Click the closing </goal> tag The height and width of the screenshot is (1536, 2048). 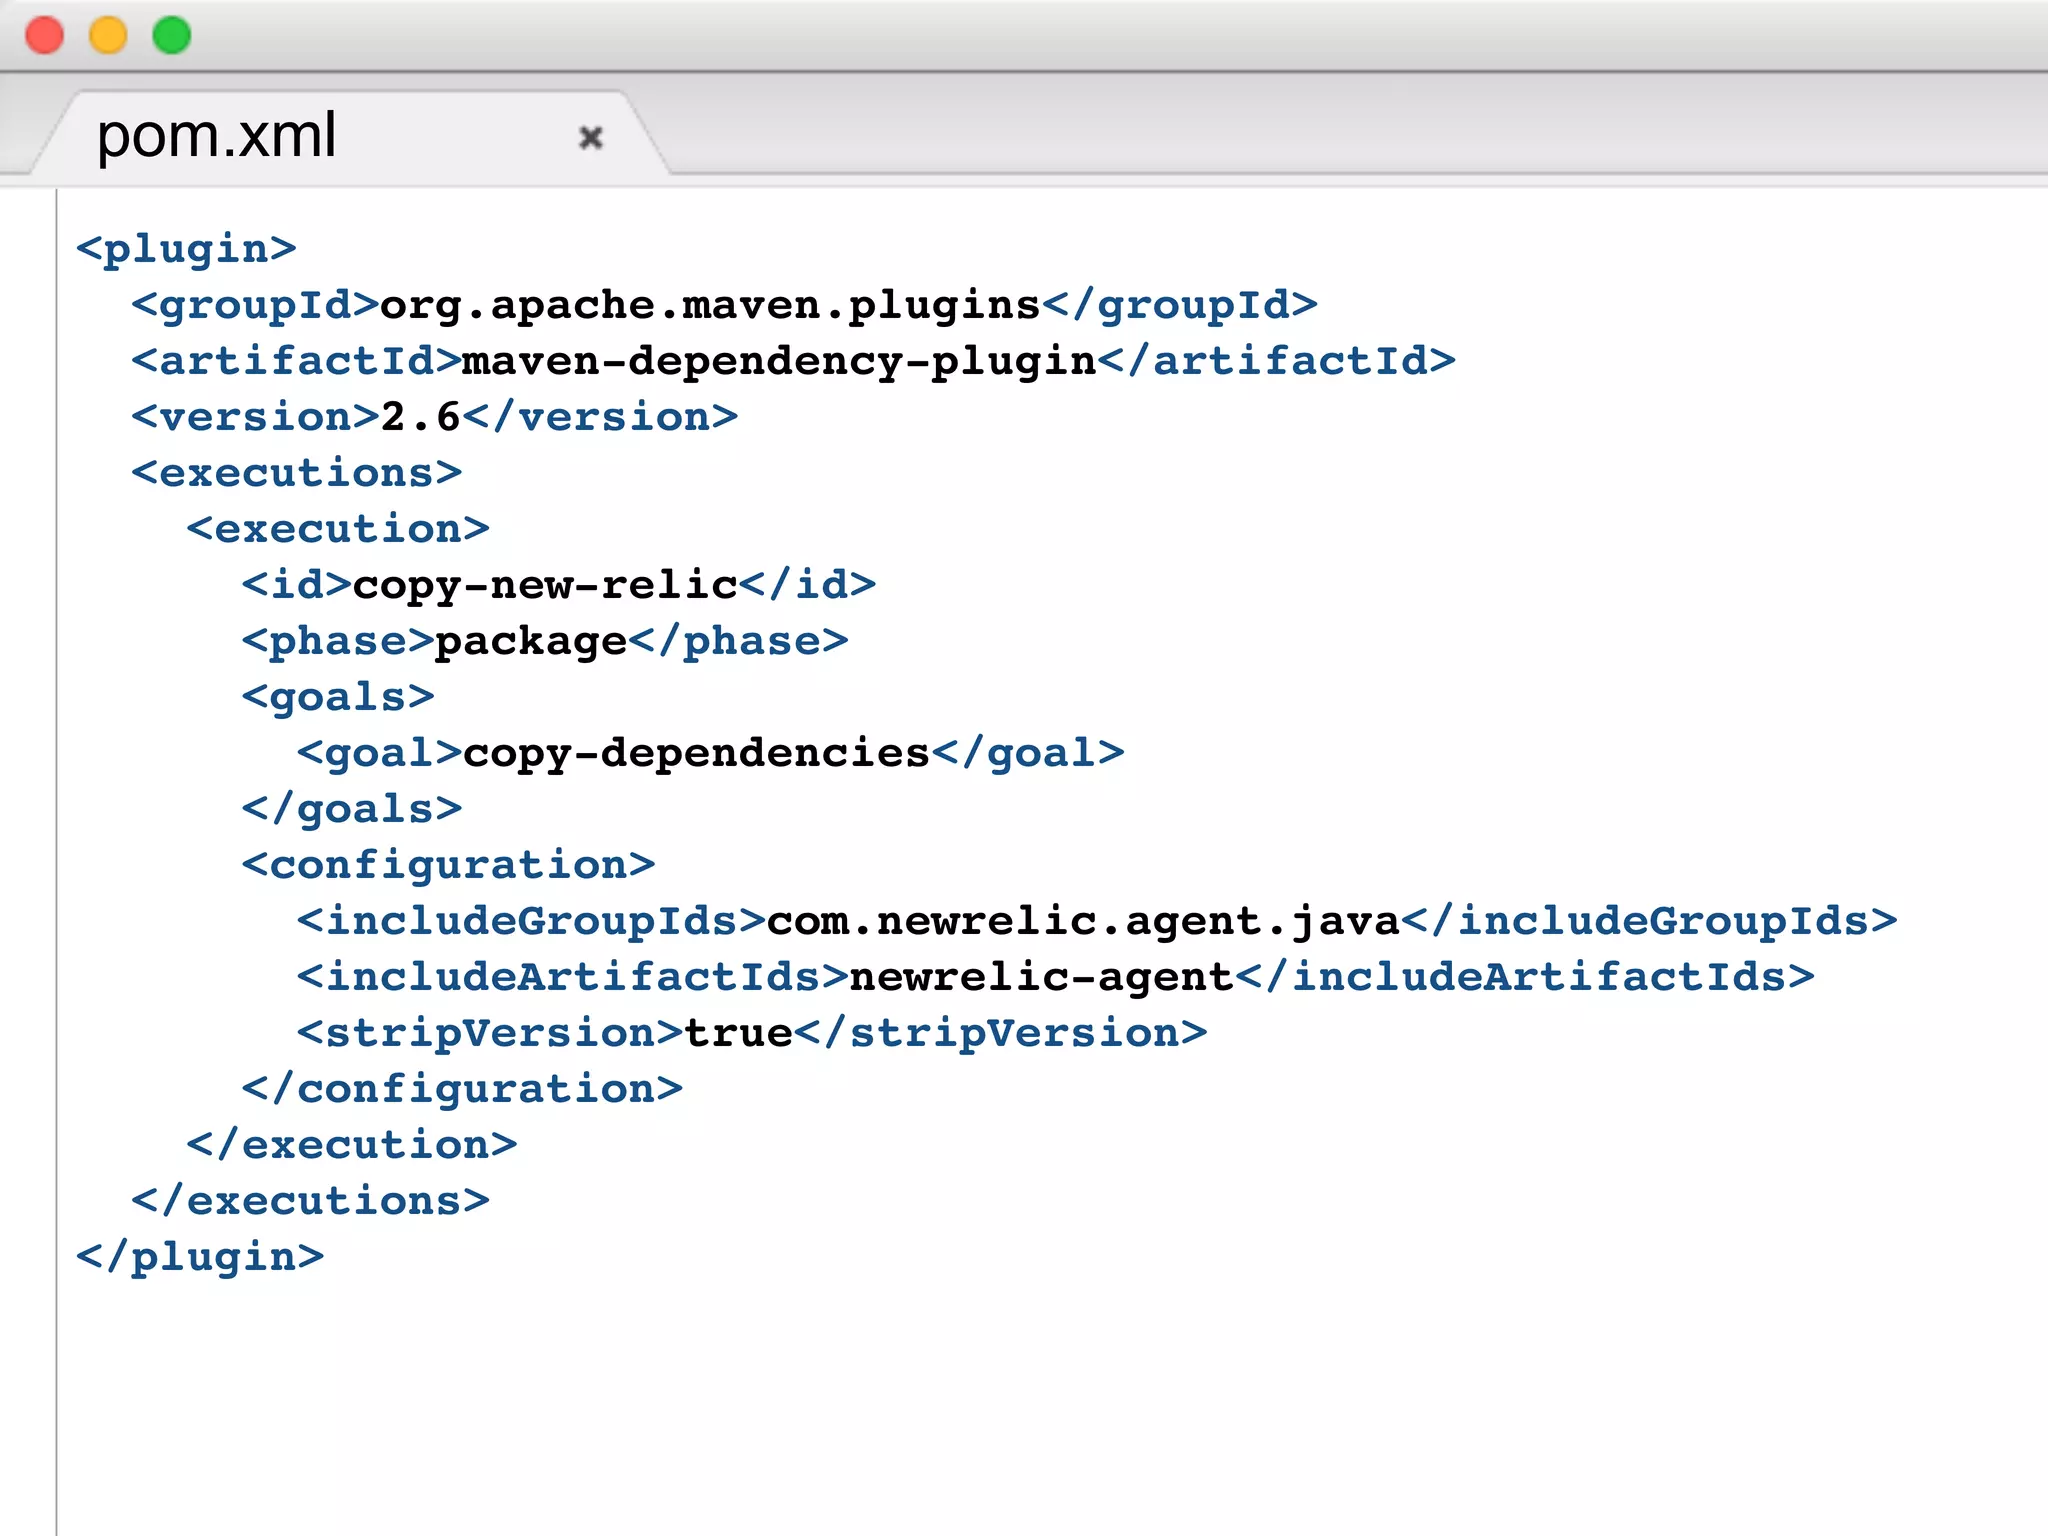(1029, 753)
